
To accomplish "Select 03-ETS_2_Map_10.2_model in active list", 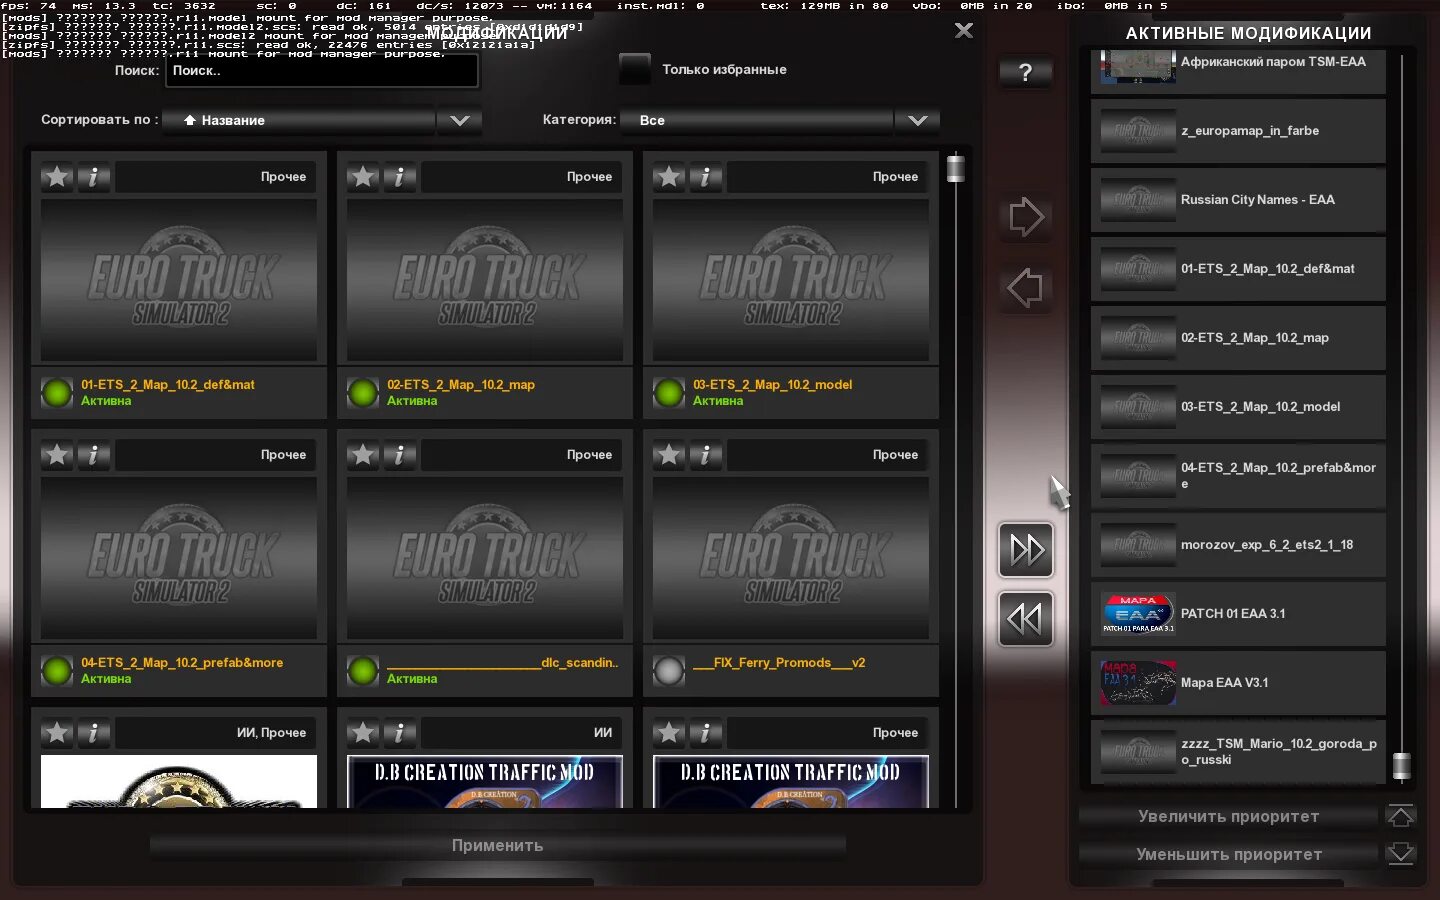I will pyautogui.click(x=1238, y=407).
